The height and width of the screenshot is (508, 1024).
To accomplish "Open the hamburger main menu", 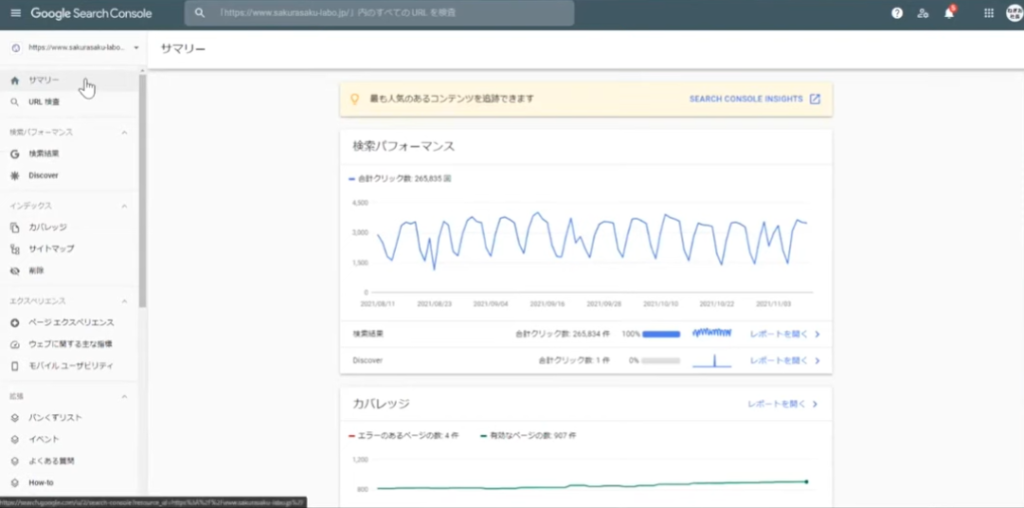I will pyautogui.click(x=16, y=13).
